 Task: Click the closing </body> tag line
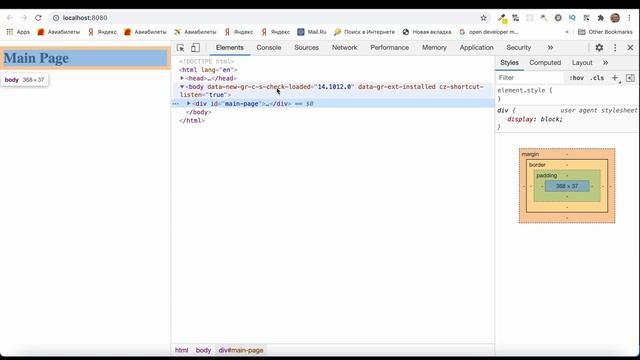pos(198,112)
